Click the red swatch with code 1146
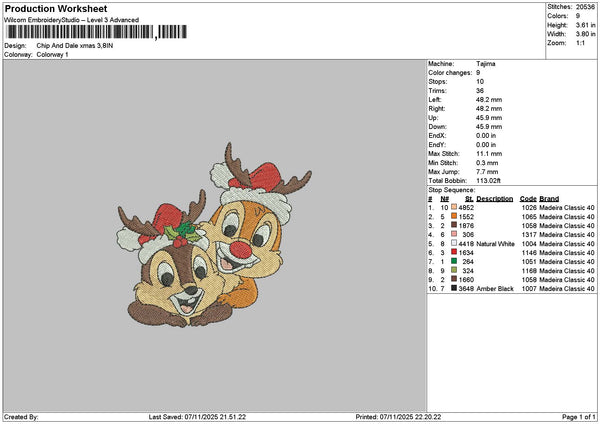 [x=454, y=253]
